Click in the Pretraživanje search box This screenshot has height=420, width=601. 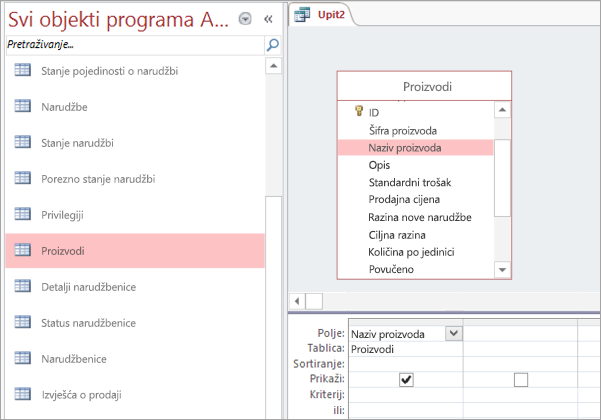[135, 45]
